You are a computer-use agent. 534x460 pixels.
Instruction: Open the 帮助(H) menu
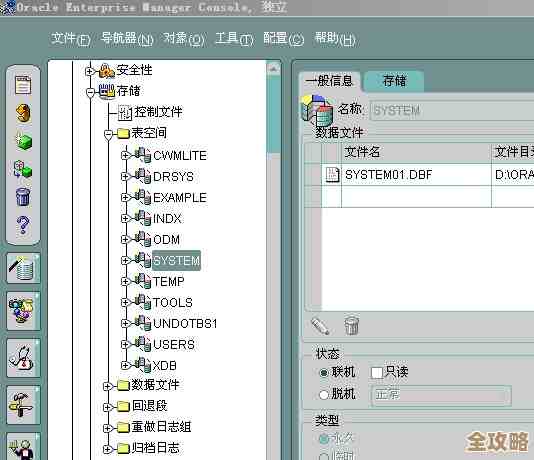[x=335, y=39]
